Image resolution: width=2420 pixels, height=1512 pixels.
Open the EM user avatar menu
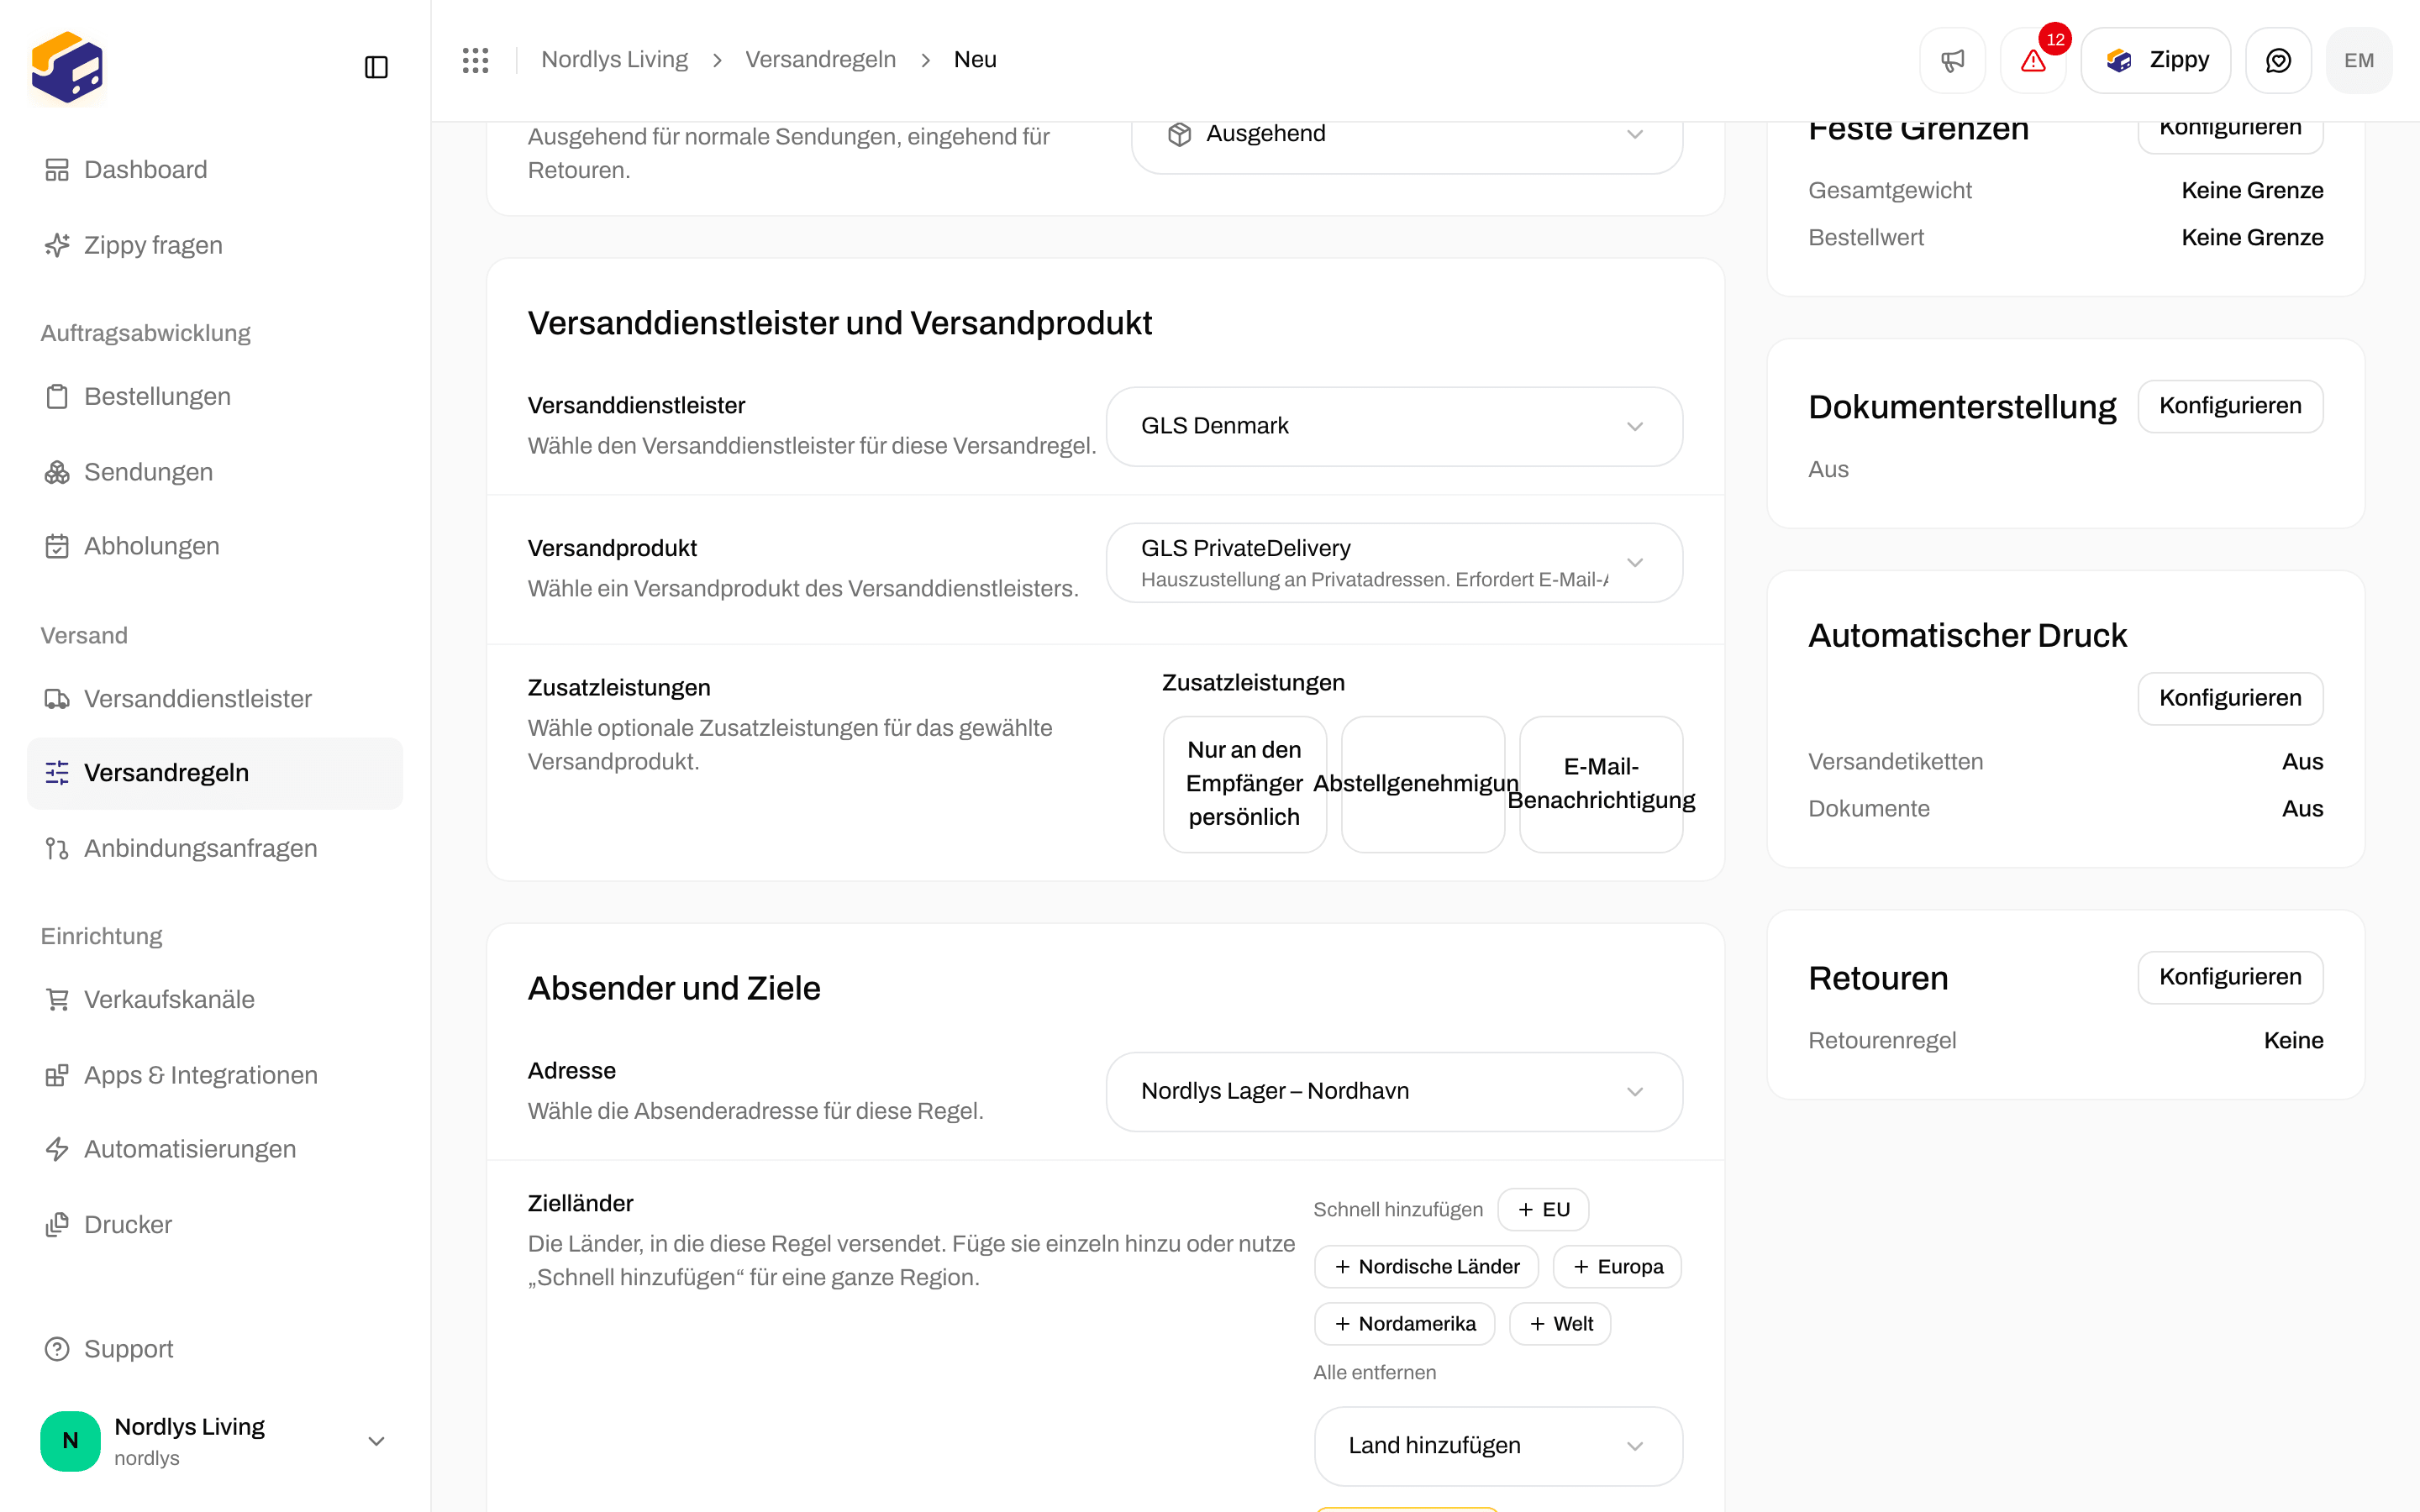pos(2359,60)
